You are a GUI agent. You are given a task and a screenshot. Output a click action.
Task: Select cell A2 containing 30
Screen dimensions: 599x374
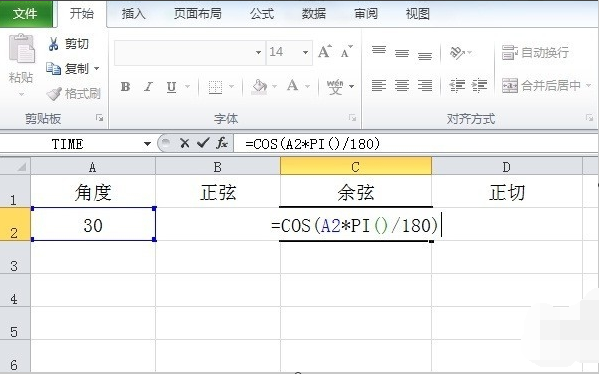click(x=93, y=225)
